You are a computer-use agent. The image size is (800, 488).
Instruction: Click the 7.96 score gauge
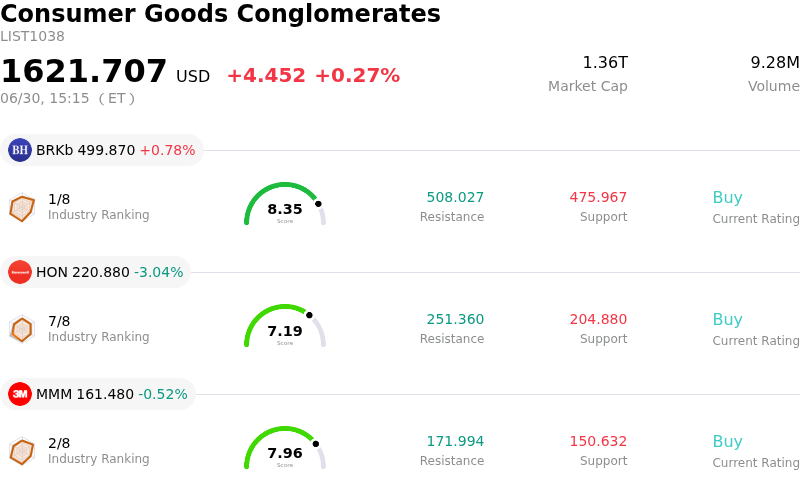(x=285, y=448)
